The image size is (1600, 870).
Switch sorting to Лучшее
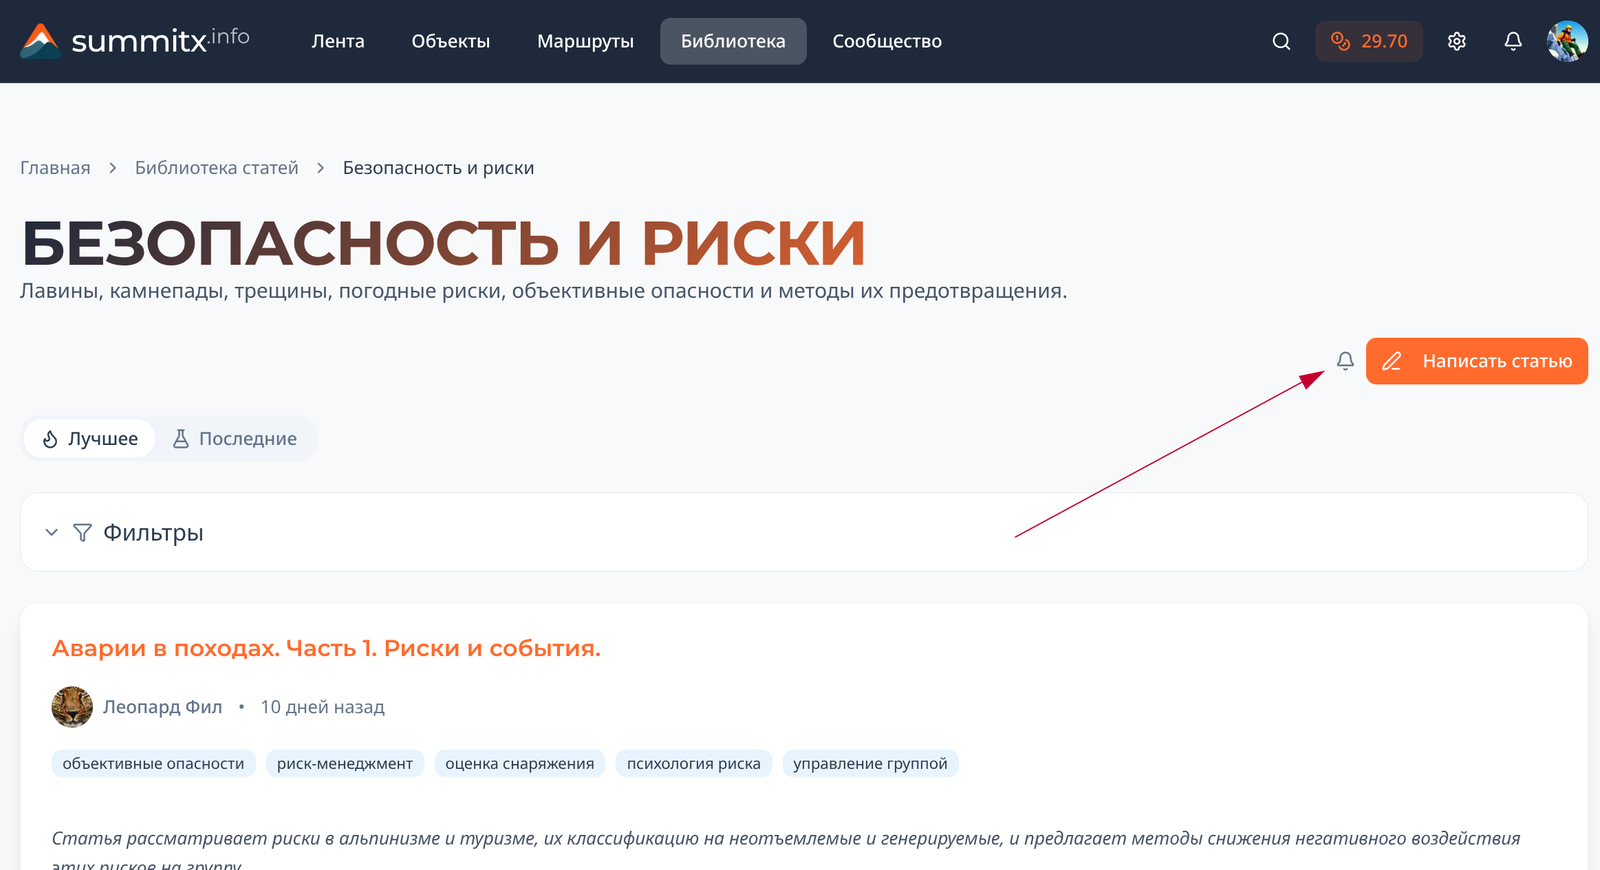point(89,439)
